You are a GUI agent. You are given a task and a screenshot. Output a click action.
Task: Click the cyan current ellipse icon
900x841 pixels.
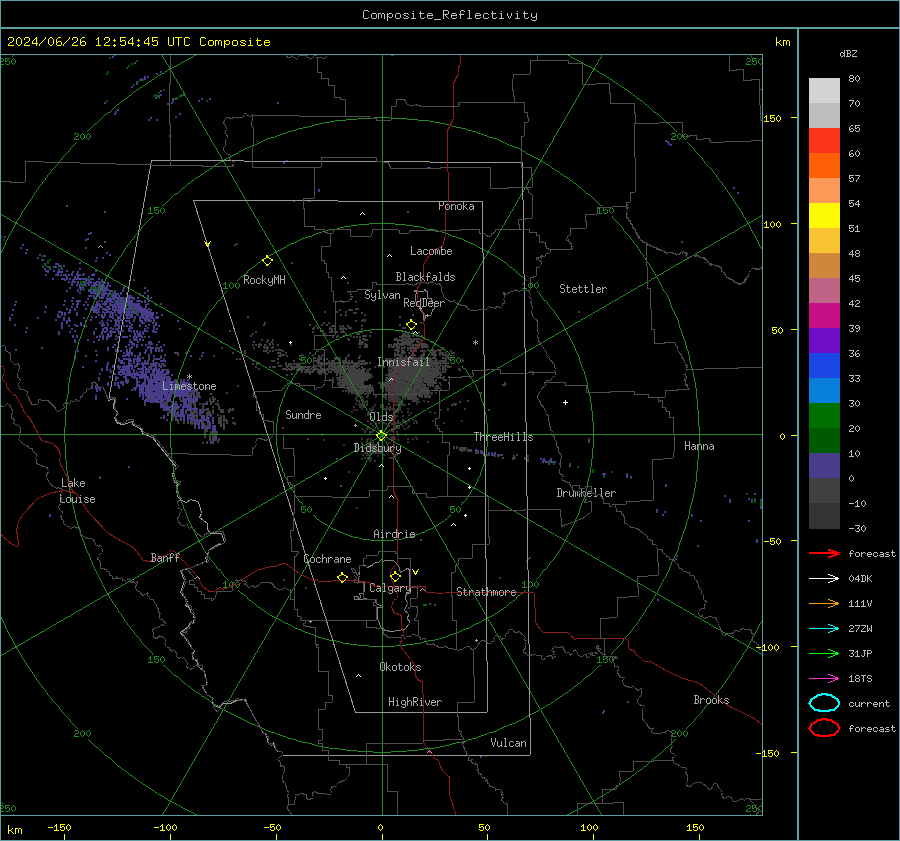click(x=824, y=703)
